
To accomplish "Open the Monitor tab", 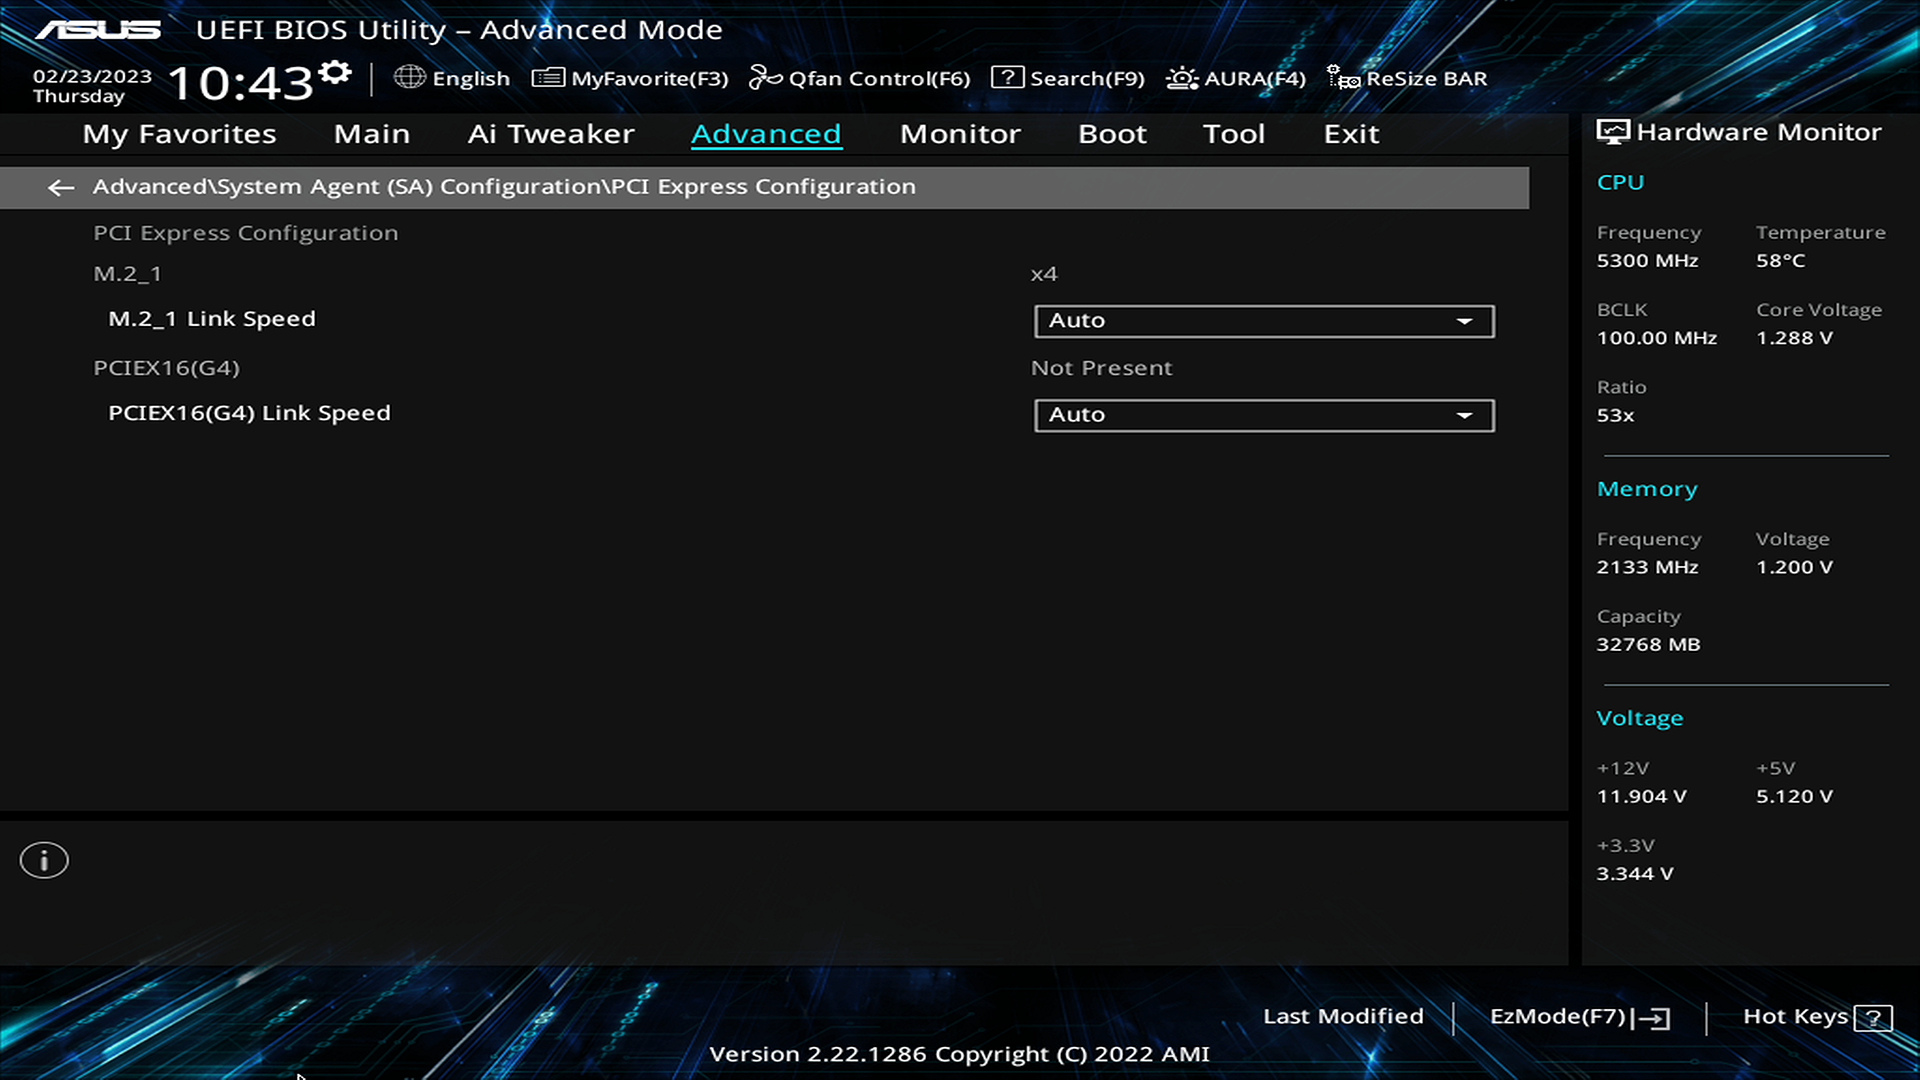I will (960, 134).
